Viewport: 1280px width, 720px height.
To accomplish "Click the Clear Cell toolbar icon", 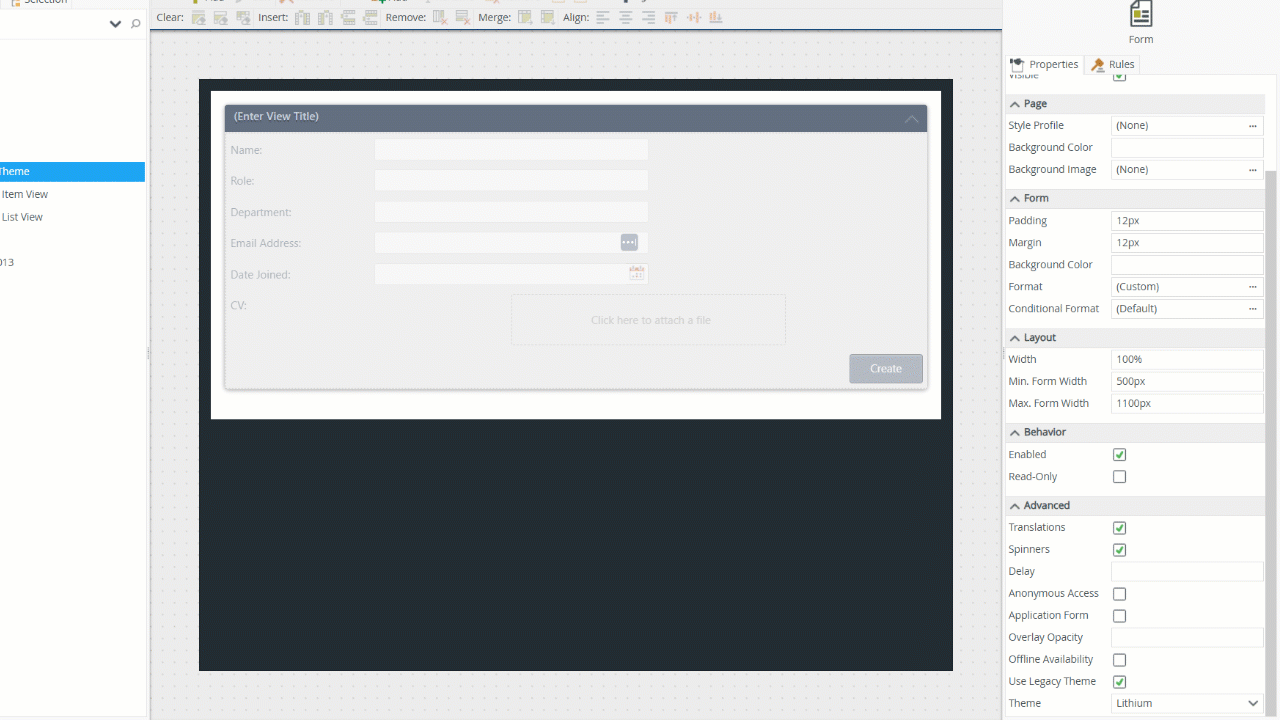I will click(199, 17).
